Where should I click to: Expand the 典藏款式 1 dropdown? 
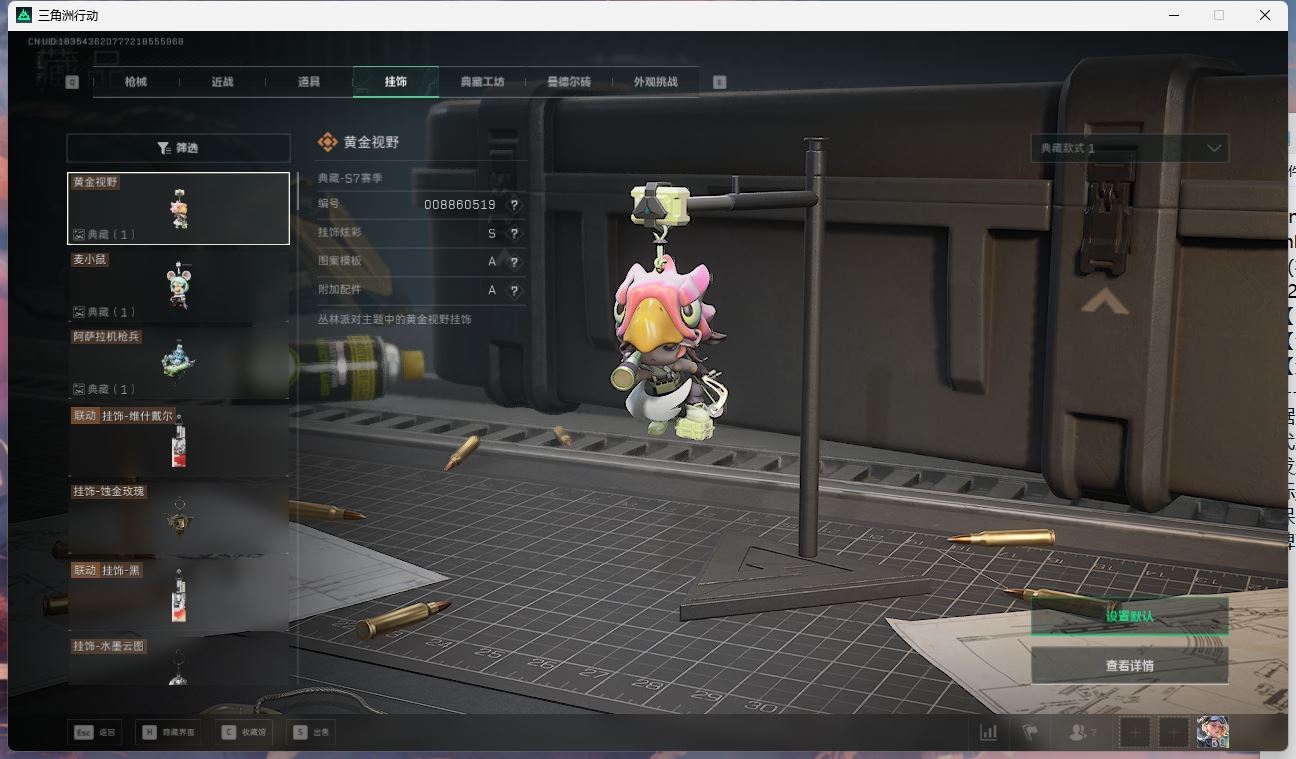[1129, 148]
